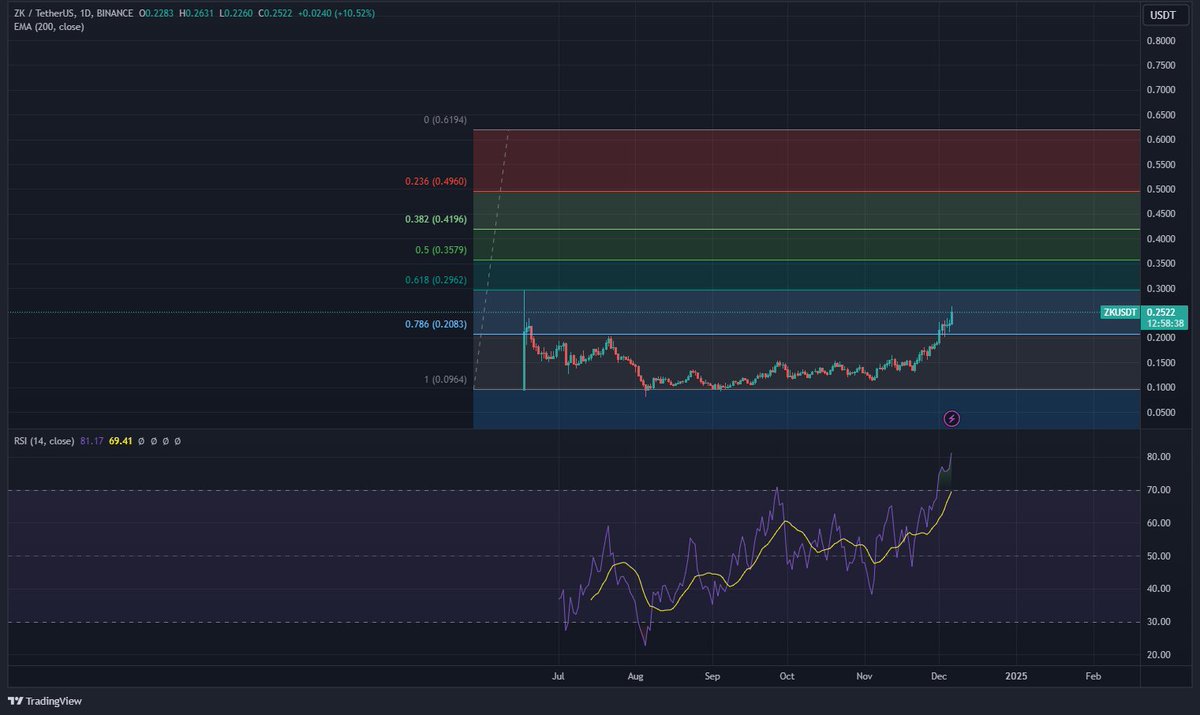1200x715 pixels.
Task: Click Dec on the time axis
Action: 938,676
